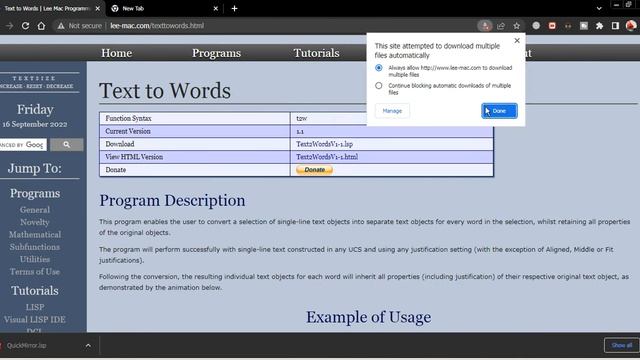Reload the page with the refresh icon

[25, 26]
